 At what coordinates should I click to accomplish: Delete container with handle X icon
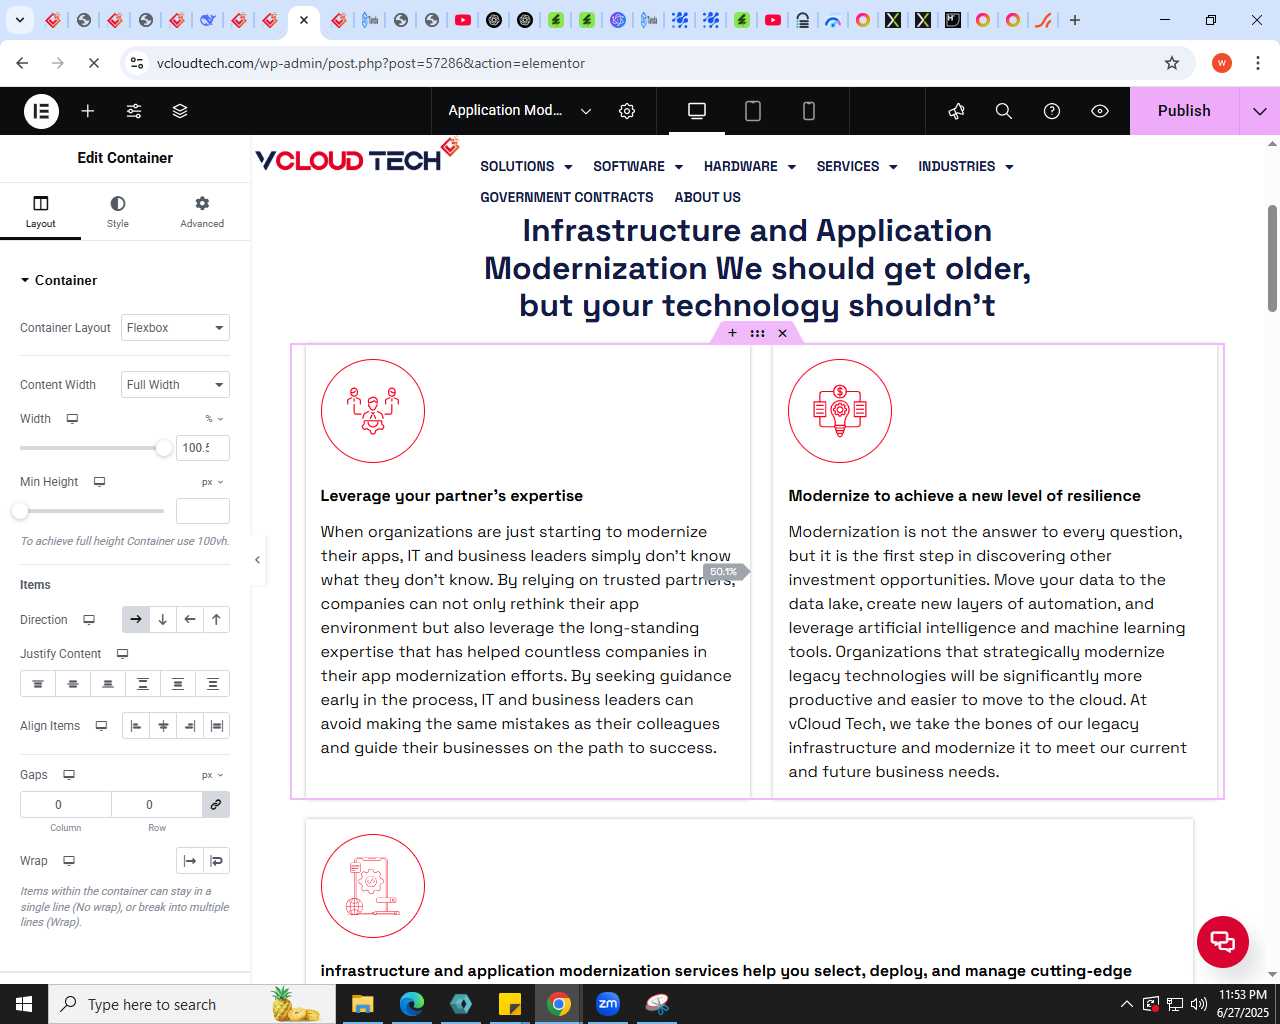pyautogui.click(x=782, y=333)
